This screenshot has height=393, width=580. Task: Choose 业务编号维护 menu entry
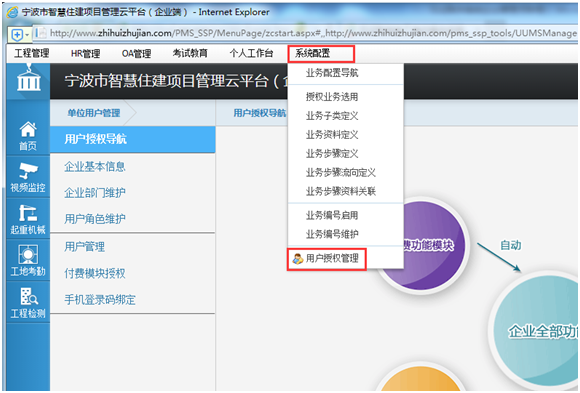pyautogui.click(x=332, y=234)
